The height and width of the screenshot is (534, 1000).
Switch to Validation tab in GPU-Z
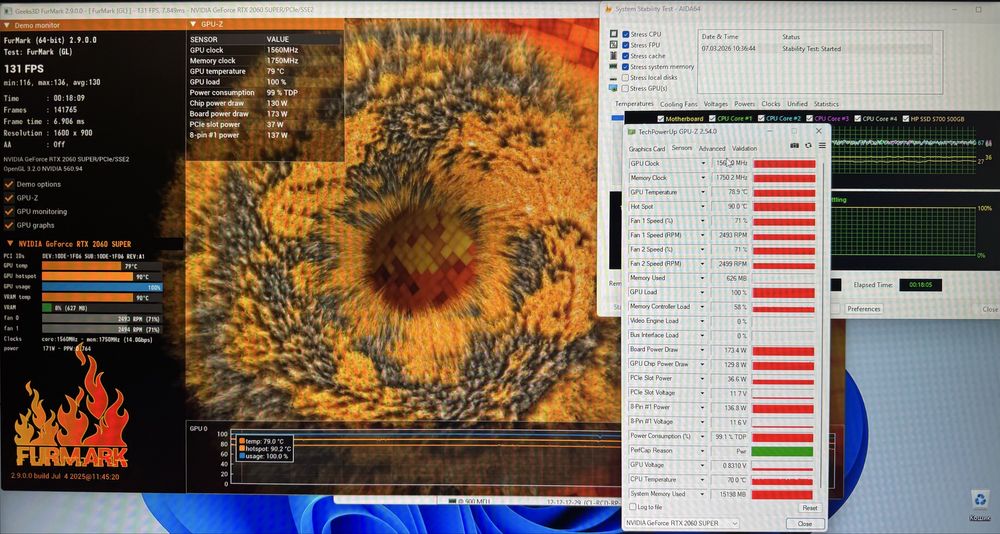[x=744, y=149]
